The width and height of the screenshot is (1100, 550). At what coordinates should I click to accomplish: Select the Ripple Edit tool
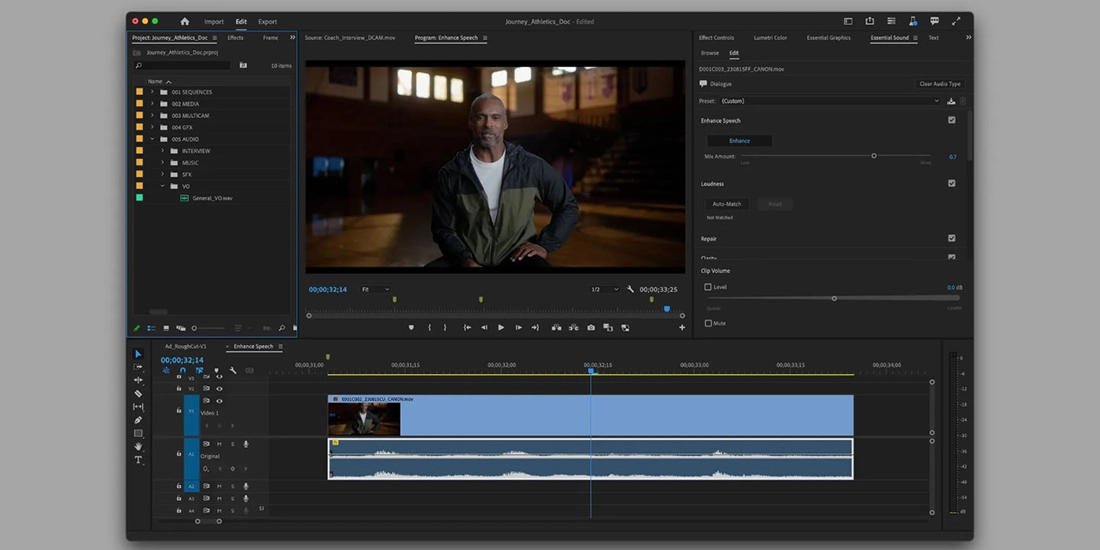coord(138,380)
